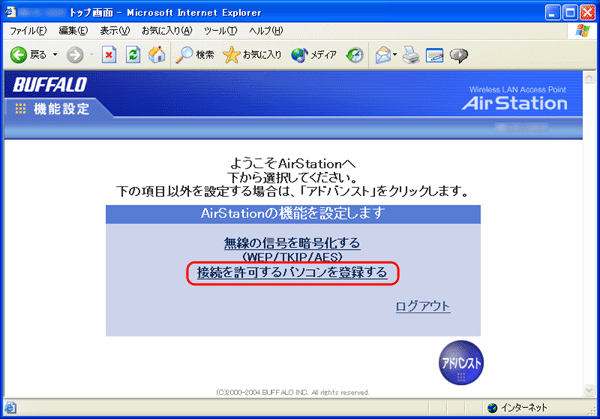Click the Messenger speech bubble icon
This screenshot has width=600, height=419.
pos(459,55)
